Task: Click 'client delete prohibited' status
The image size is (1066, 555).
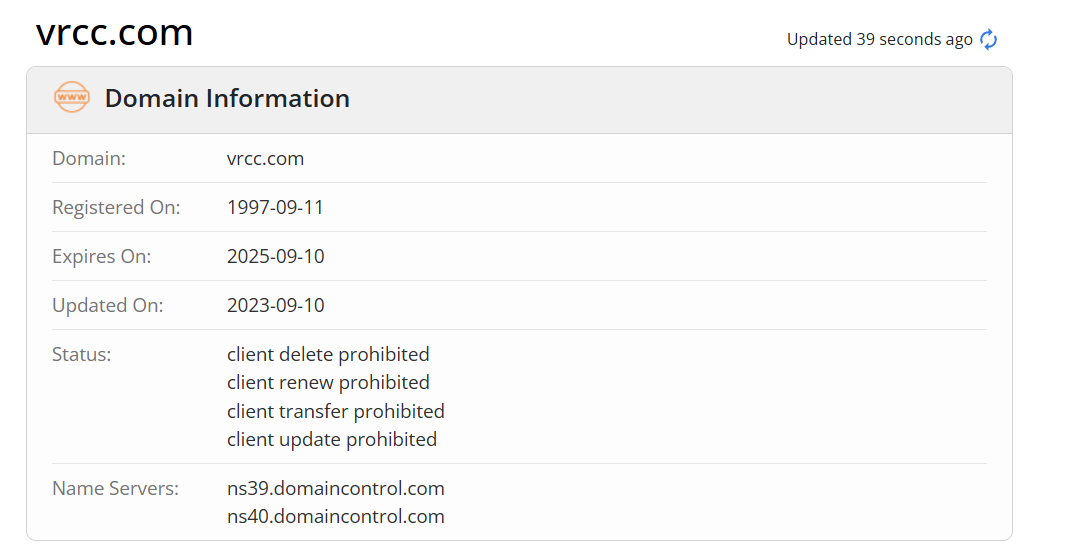Action: [x=328, y=354]
